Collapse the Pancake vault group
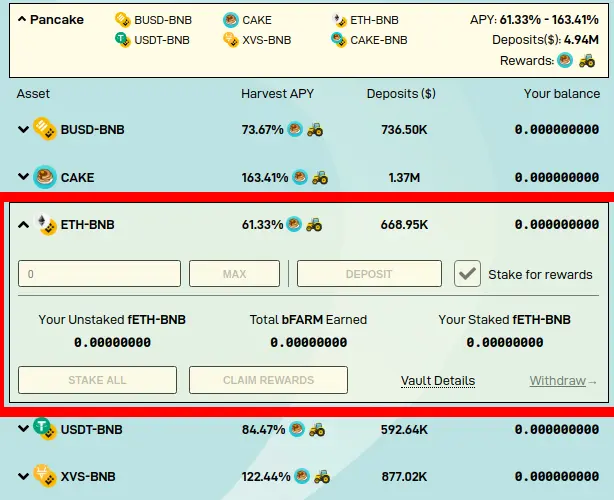 (22, 19)
